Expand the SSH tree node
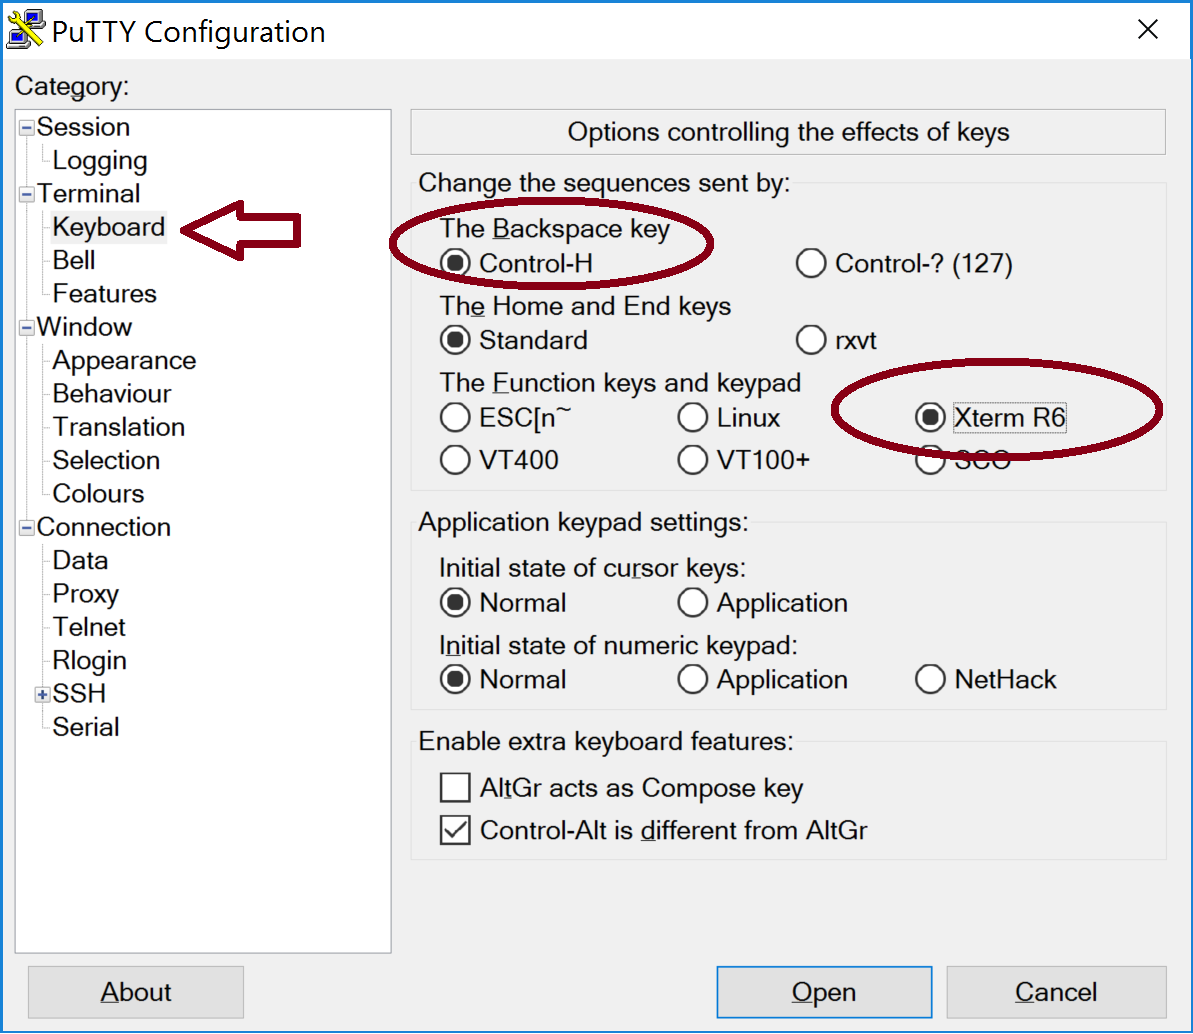This screenshot has height=1034, width=1193. pos(42,694)
